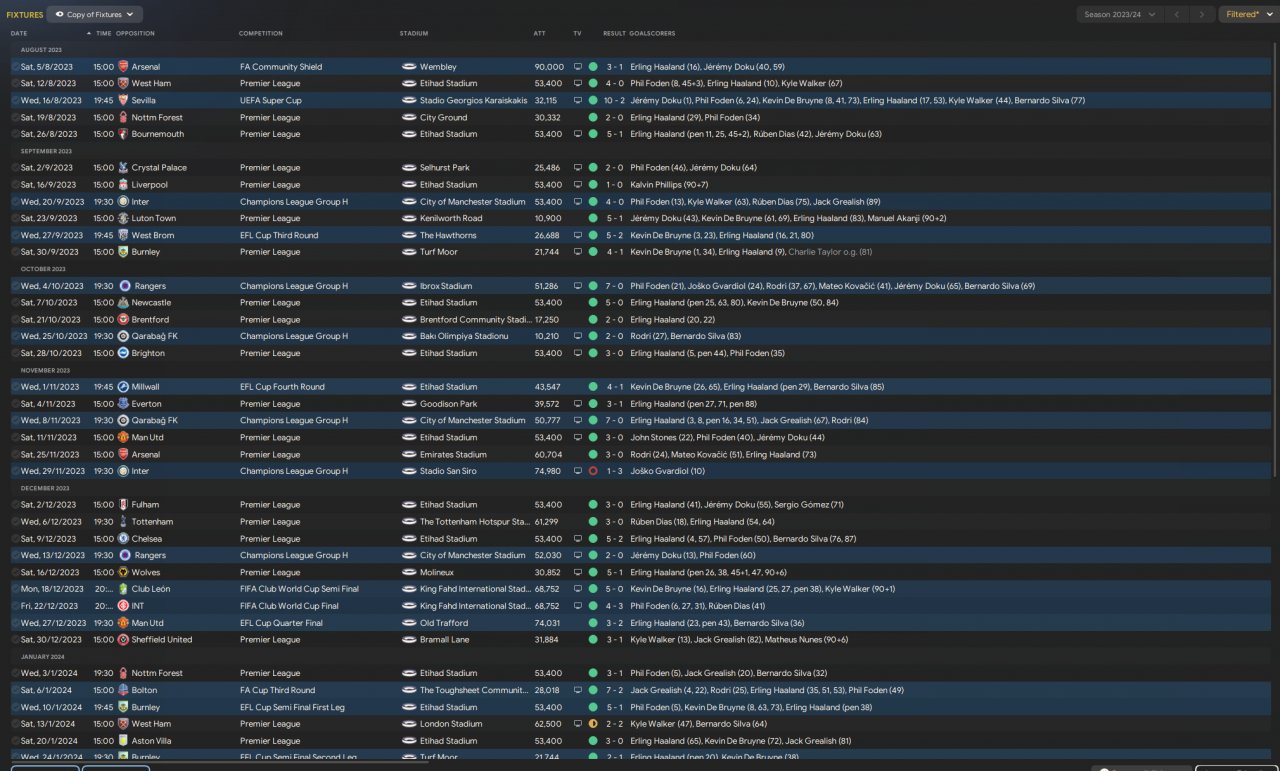This screenshot has width=1280, height=771.
Task: Click the Bournemouth club badge
Action: point(123,134)
